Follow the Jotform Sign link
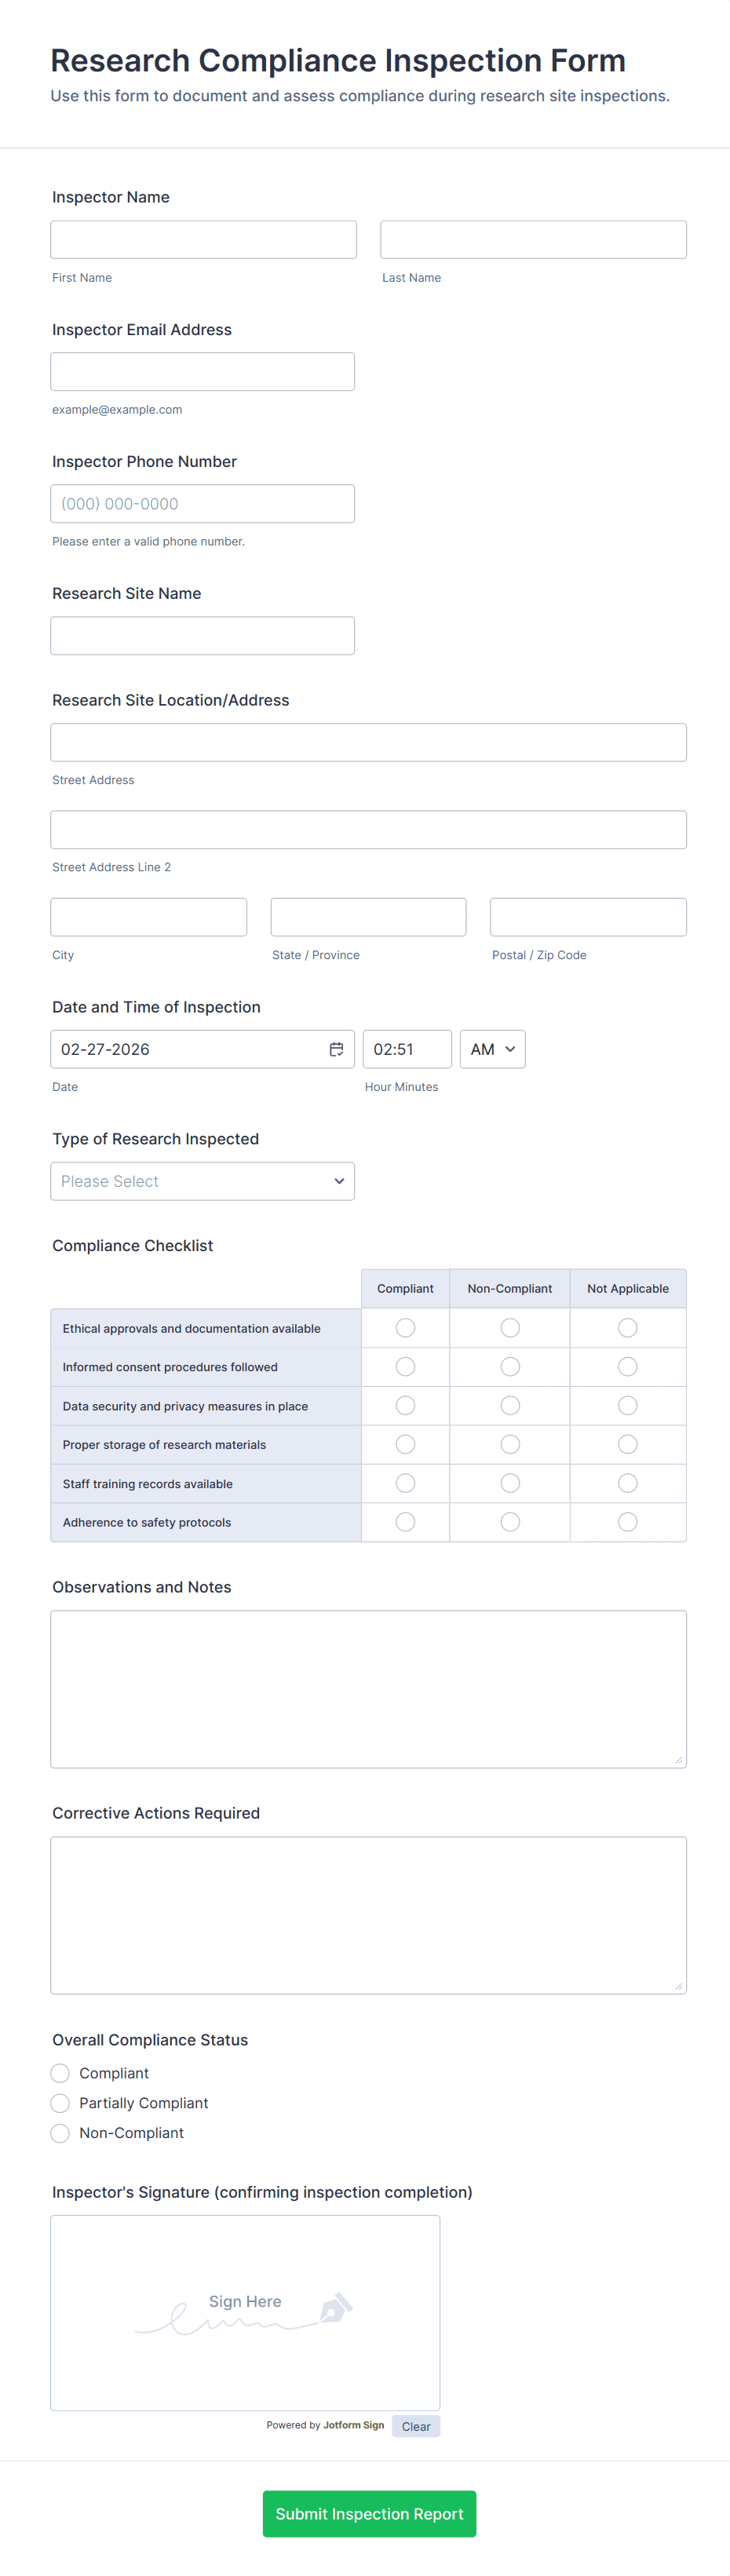Image resolution: width=730 pixels, height=2576 pixels. pos(353,2425)
